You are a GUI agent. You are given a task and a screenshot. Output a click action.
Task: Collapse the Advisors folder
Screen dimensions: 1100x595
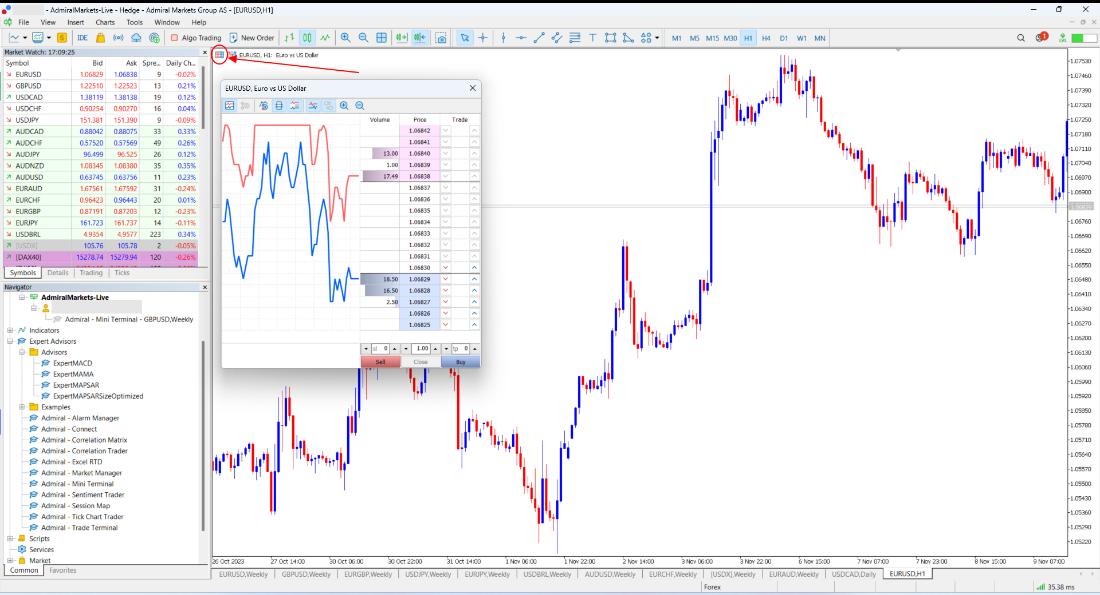tap(22, 352)
